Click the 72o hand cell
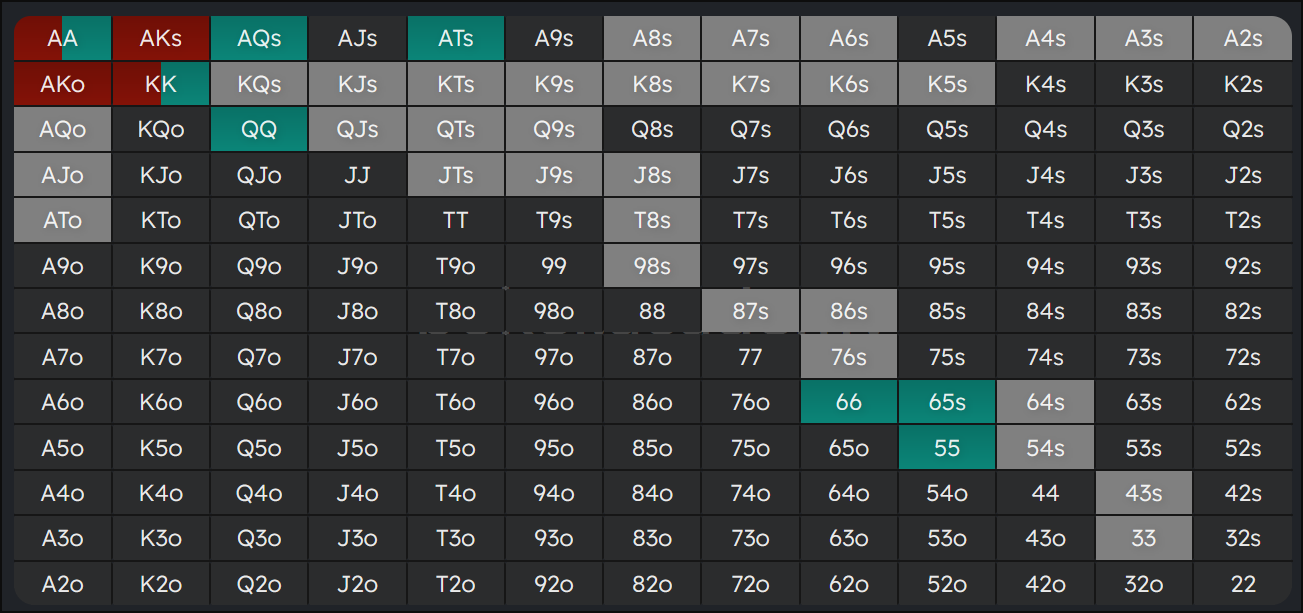 [x=750, y=584]
